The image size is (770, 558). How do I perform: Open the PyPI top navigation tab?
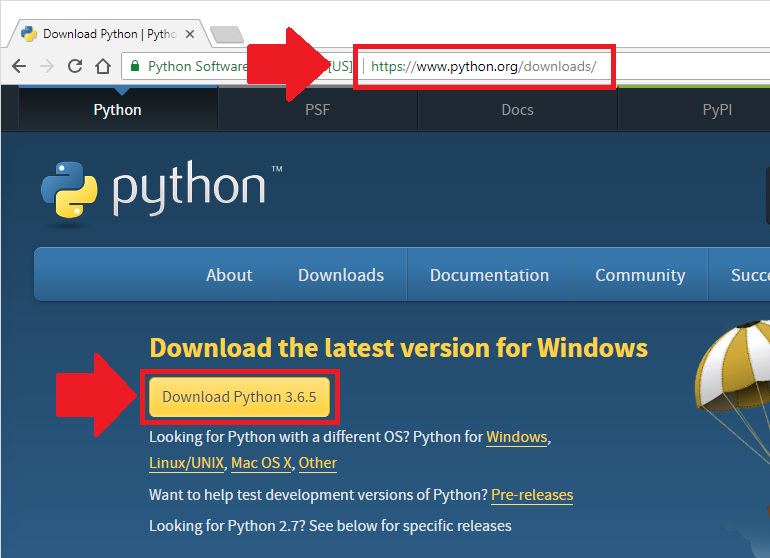tap(717, 110)
